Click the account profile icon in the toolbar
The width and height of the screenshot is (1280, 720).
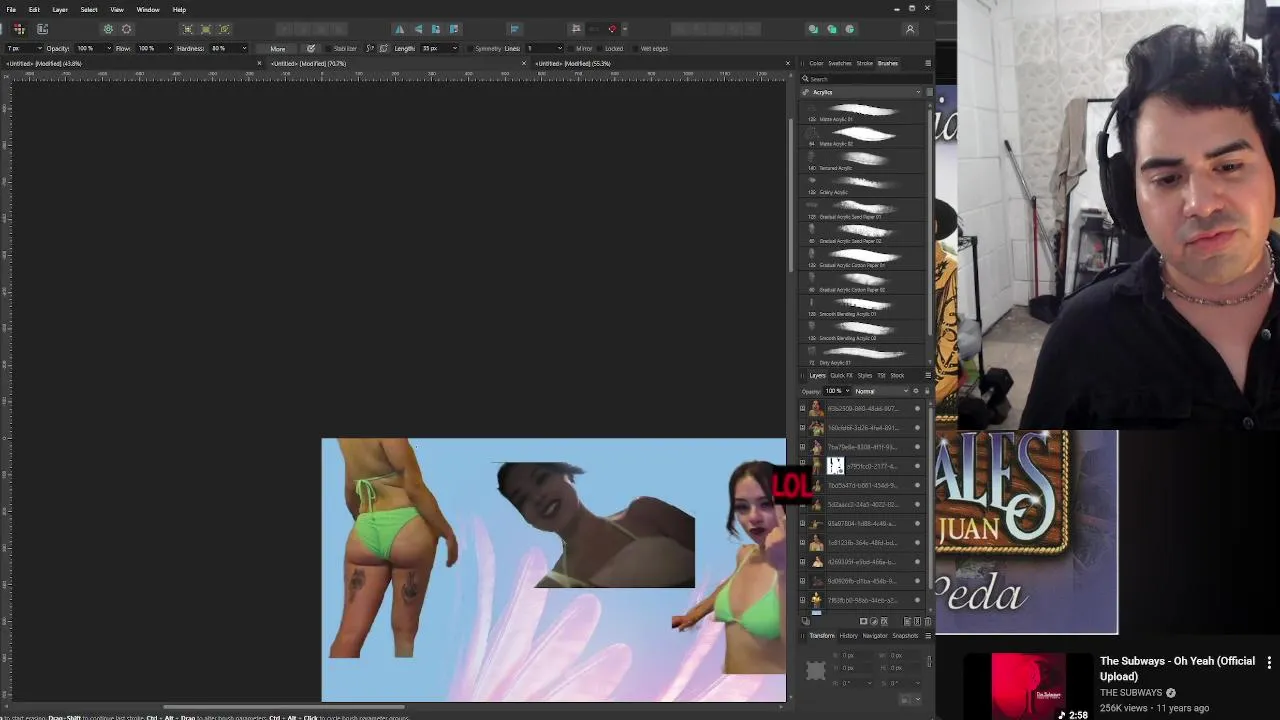pyautogui.click(x=910, y=29)
